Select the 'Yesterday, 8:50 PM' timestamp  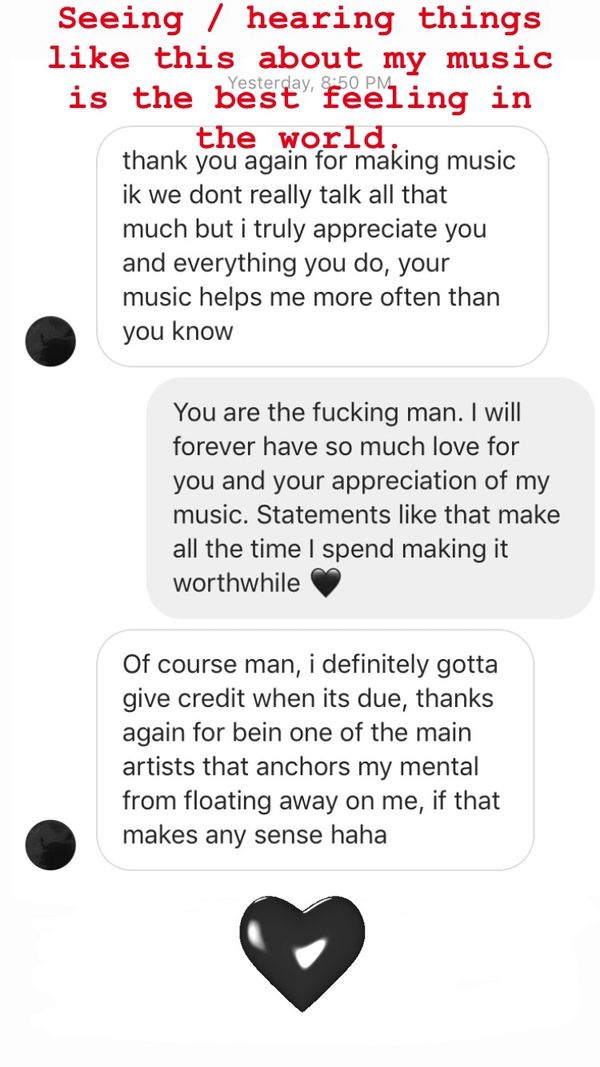click(310, 84)
